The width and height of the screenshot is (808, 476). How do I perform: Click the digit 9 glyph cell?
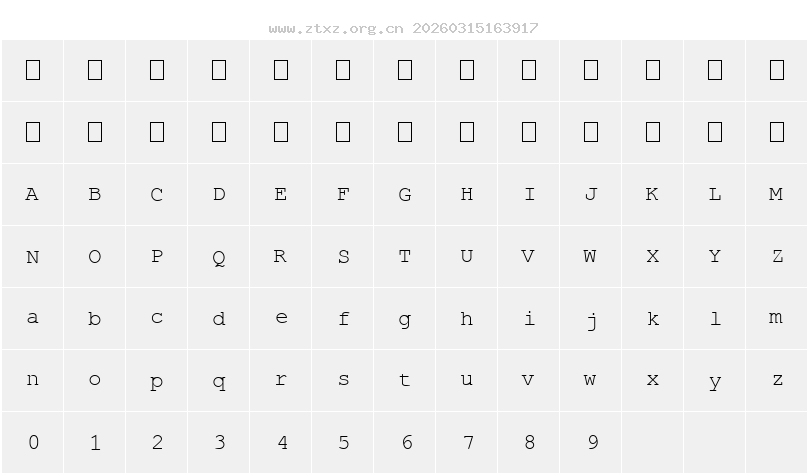[591, 443]
